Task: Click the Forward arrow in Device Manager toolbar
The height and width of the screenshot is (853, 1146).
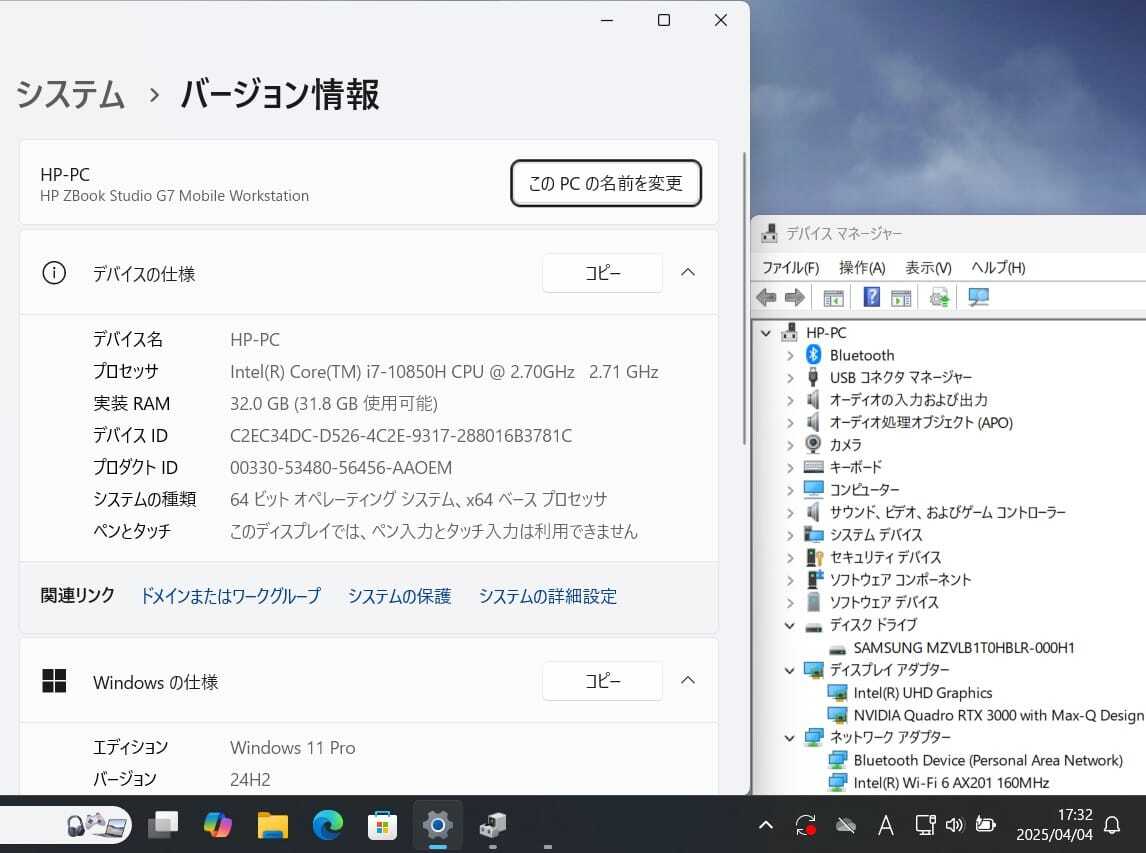Action: pyautogui.click(x=794, y=297)
